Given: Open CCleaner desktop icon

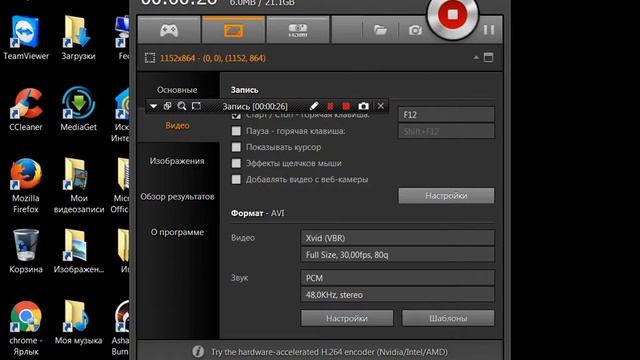Looking at the screenshot, I should (x=26, y=109).
